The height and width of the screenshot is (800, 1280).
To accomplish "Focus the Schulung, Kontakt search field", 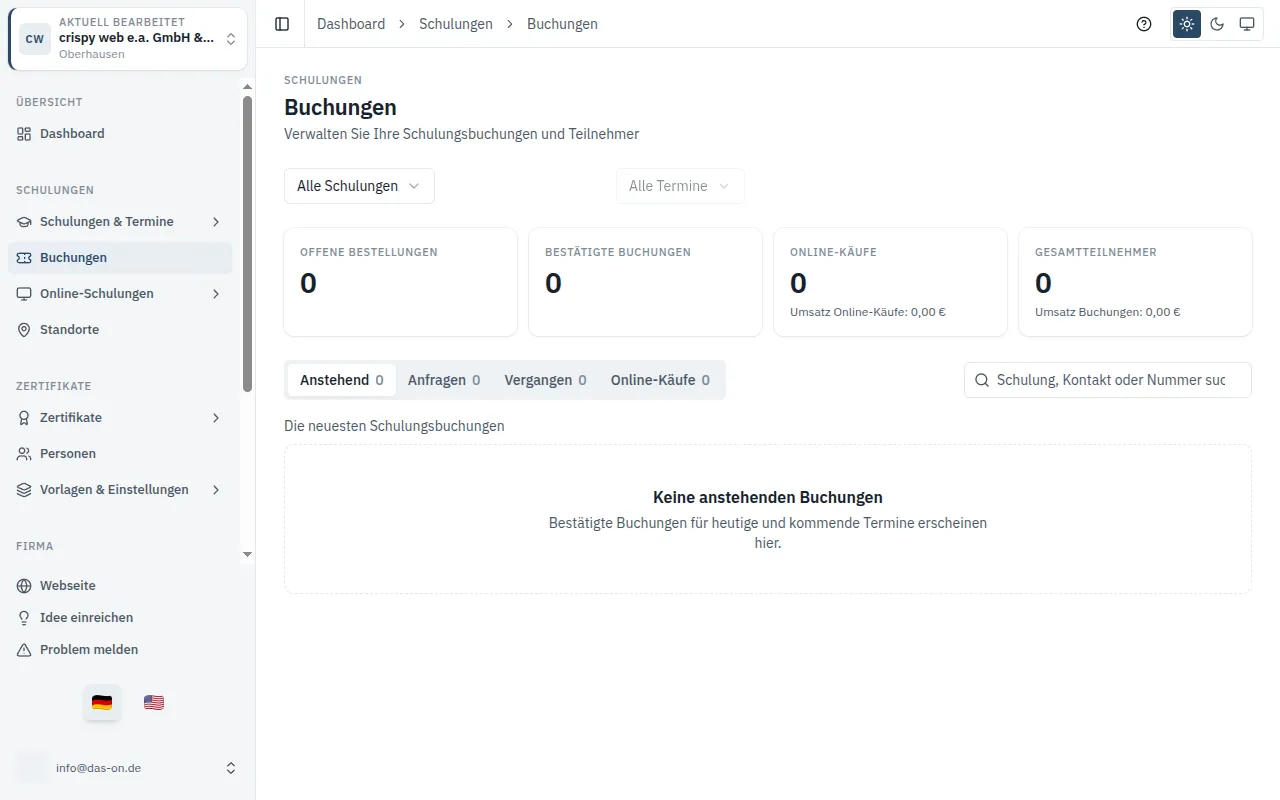I will (x=1108, y=380).
